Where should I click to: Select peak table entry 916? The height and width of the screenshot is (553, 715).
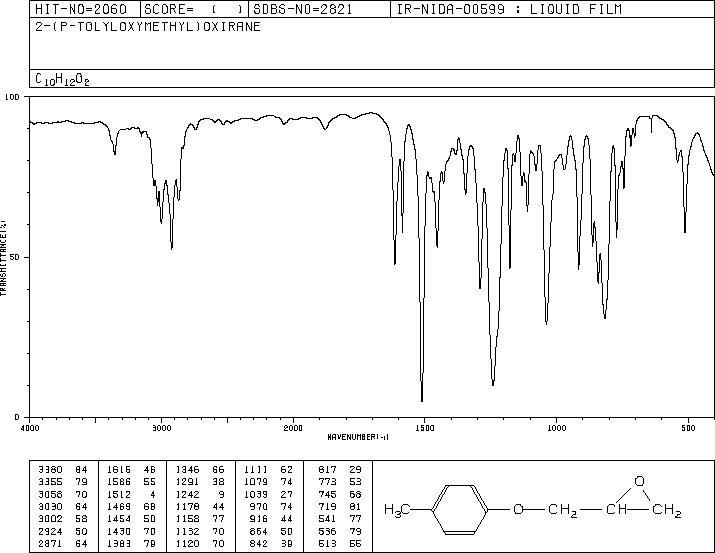tap(259, 519)
